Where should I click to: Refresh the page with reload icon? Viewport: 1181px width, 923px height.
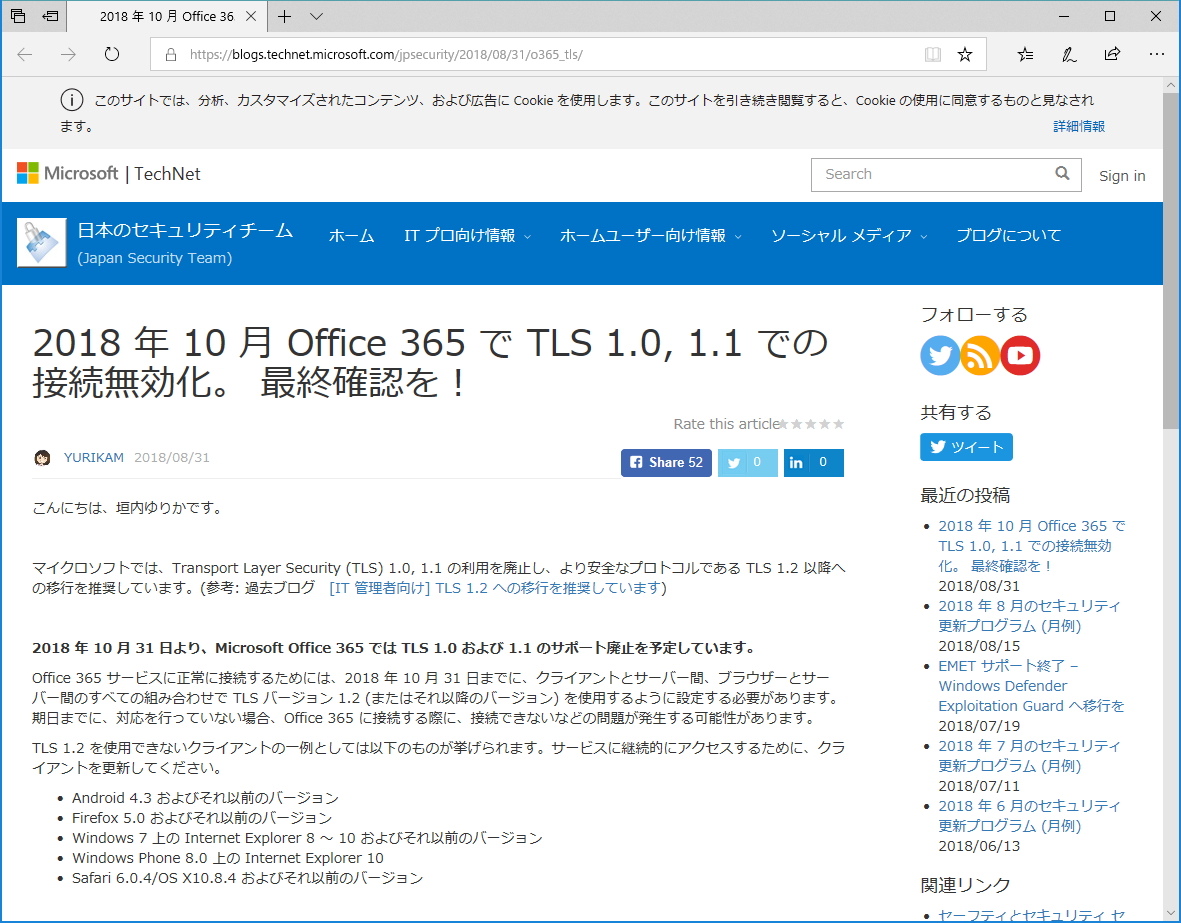click(111, 54)
